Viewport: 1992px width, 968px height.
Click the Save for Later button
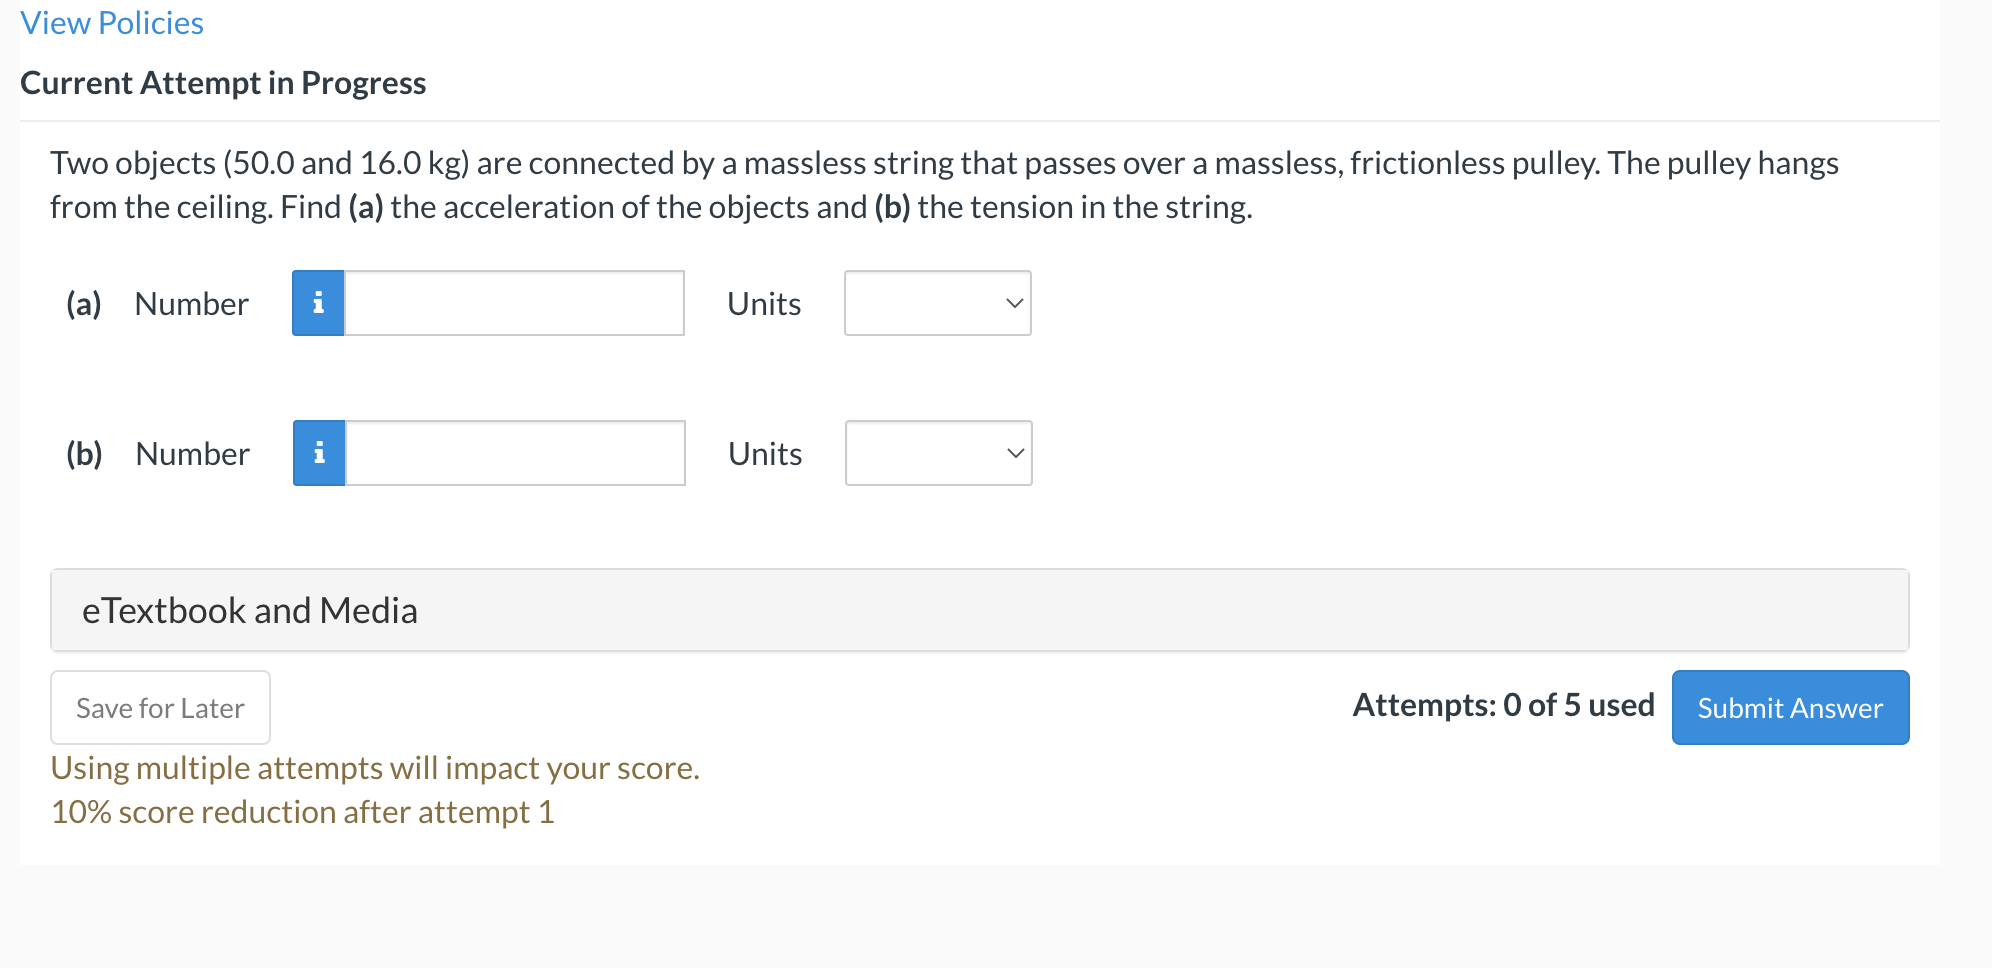coord(160,707)
